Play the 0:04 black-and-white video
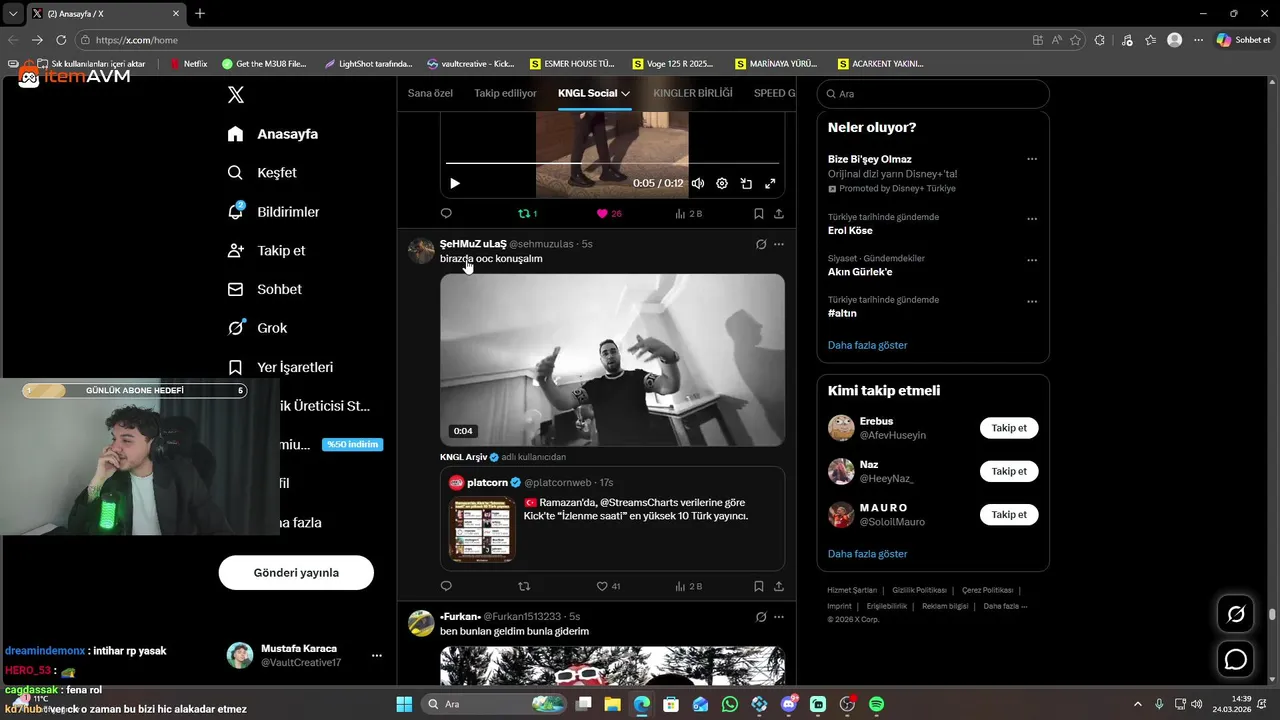 click(612, 360)
